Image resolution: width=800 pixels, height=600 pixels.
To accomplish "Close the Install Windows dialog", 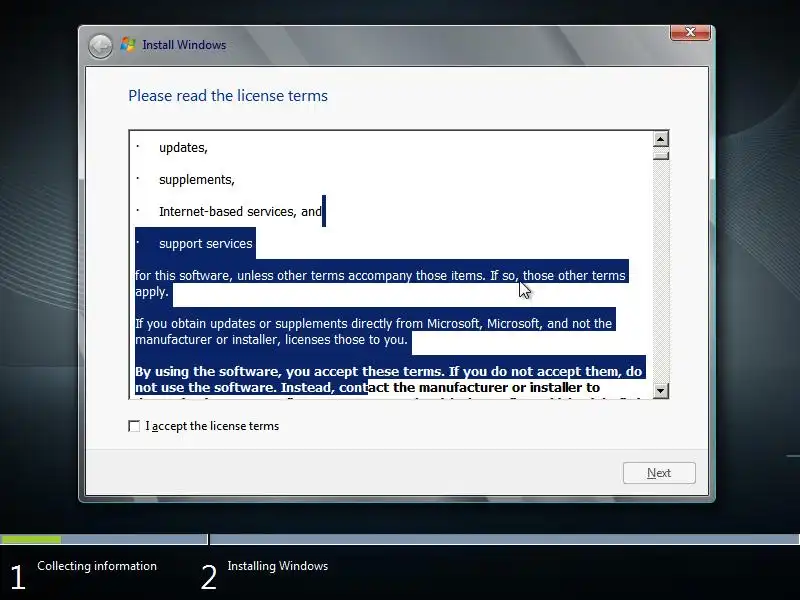I will pos(690,32).
